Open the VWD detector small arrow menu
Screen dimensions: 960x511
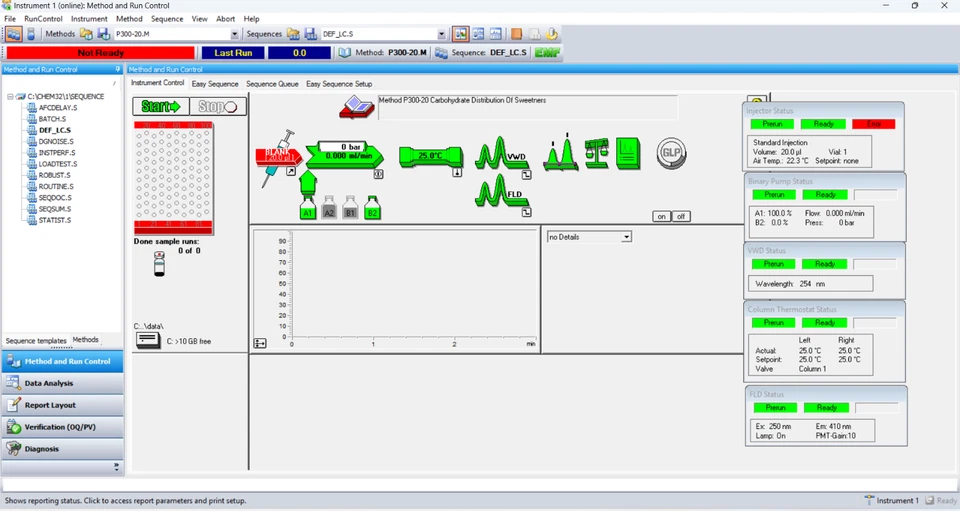pyautogui.click(x=526, y=175)
